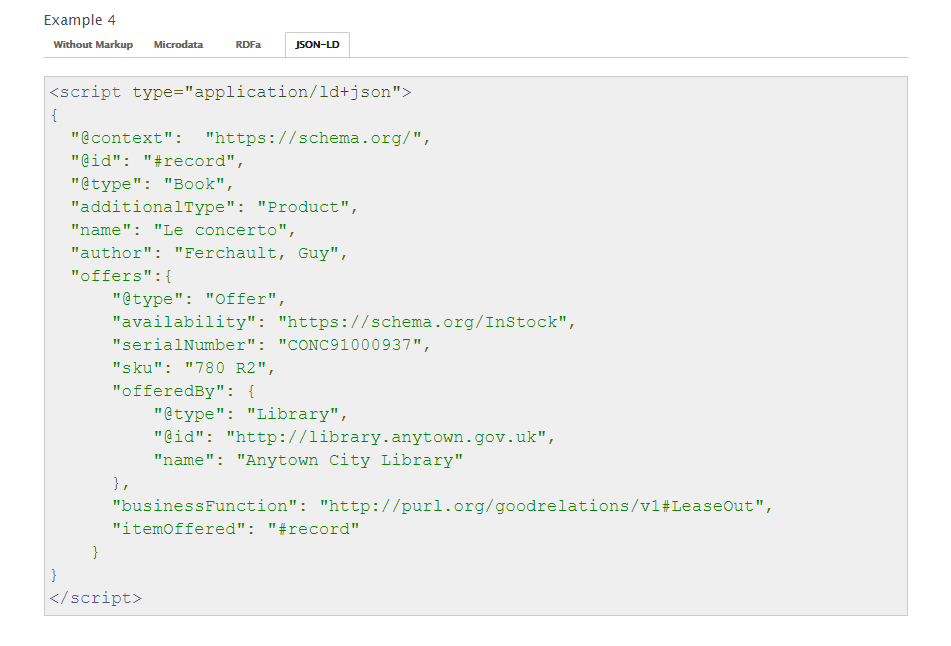Click the availability InStock URL
This screenshot has height=646, width=951.
coord(422,323)
